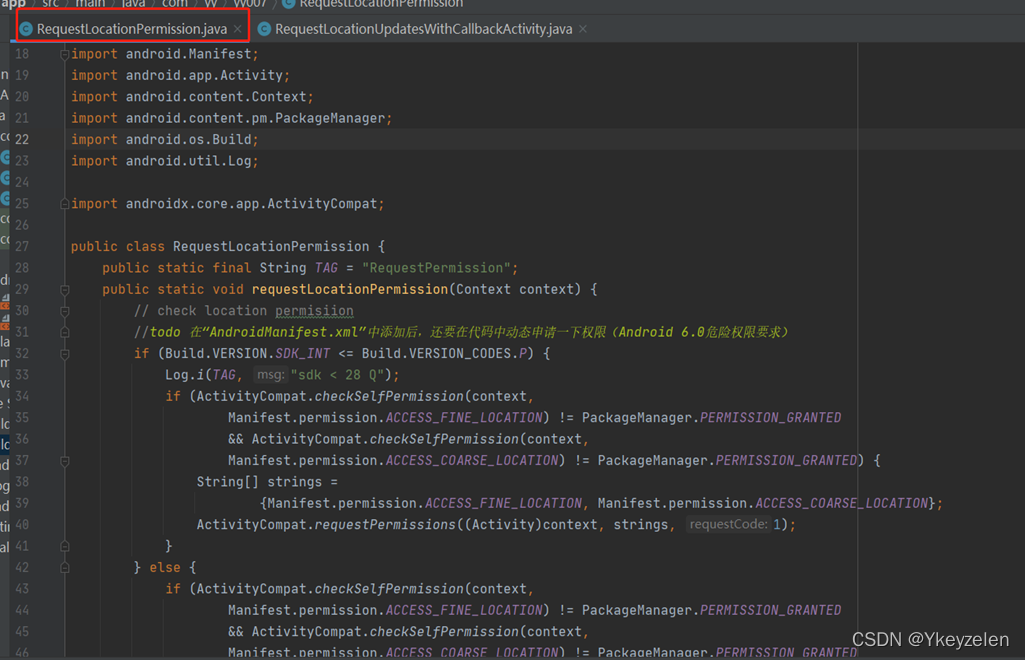Click method name requestLocationPermission on line 29
The width and height of the screenshot is (1025, 660).
350,289
